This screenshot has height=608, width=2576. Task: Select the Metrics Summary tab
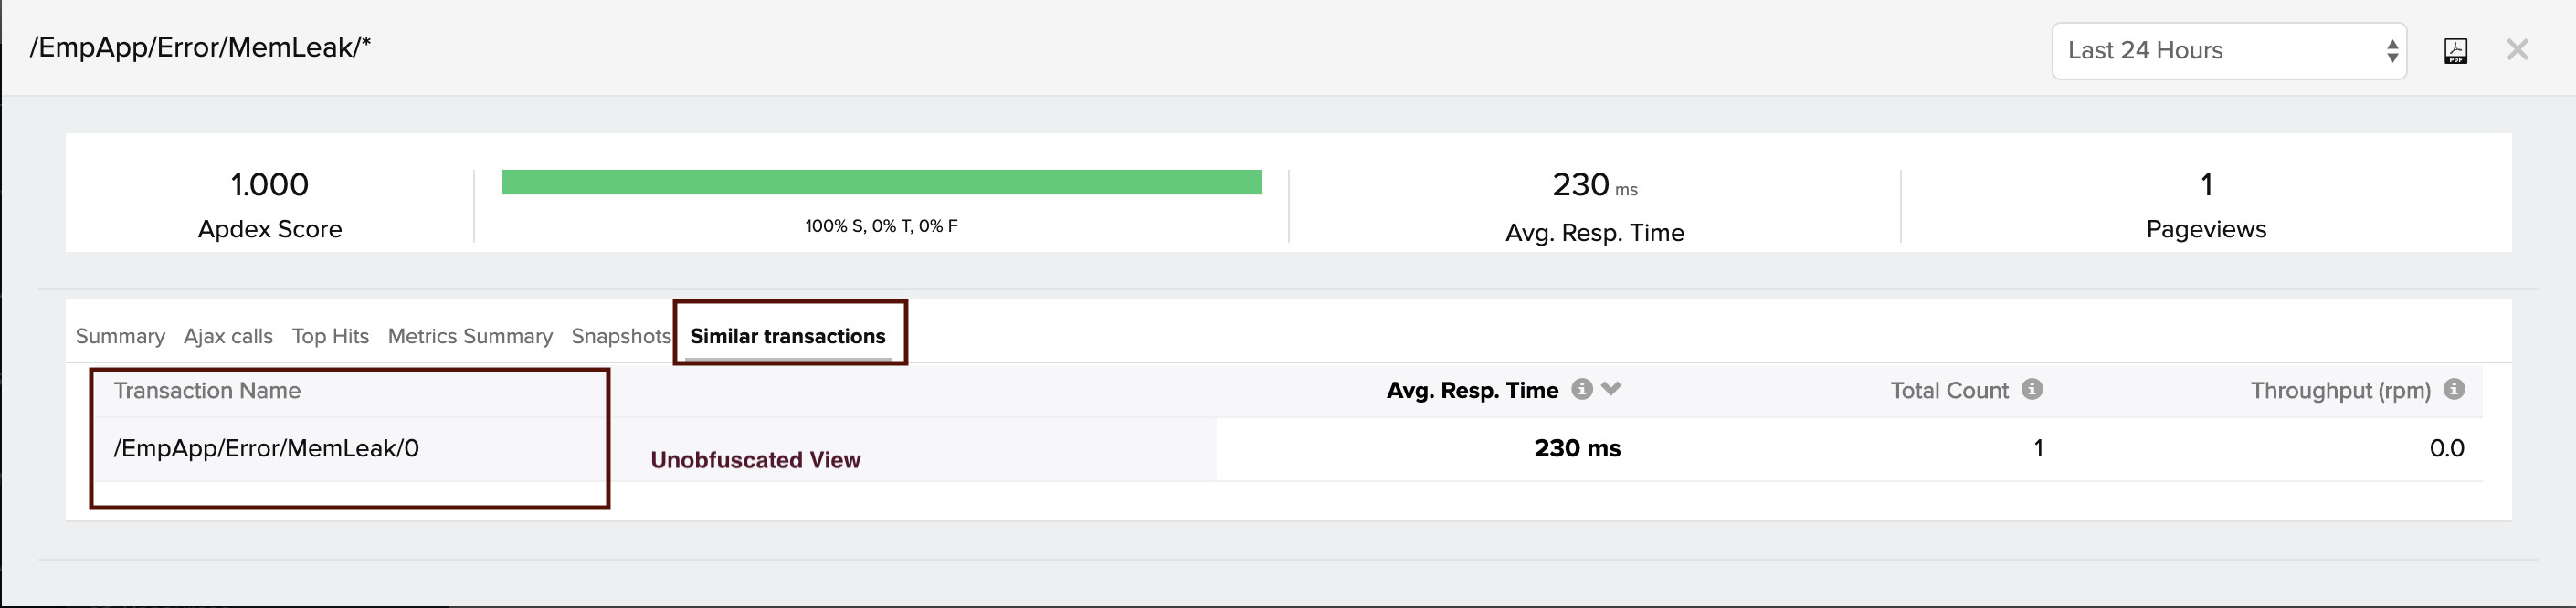tap(470, 336)
